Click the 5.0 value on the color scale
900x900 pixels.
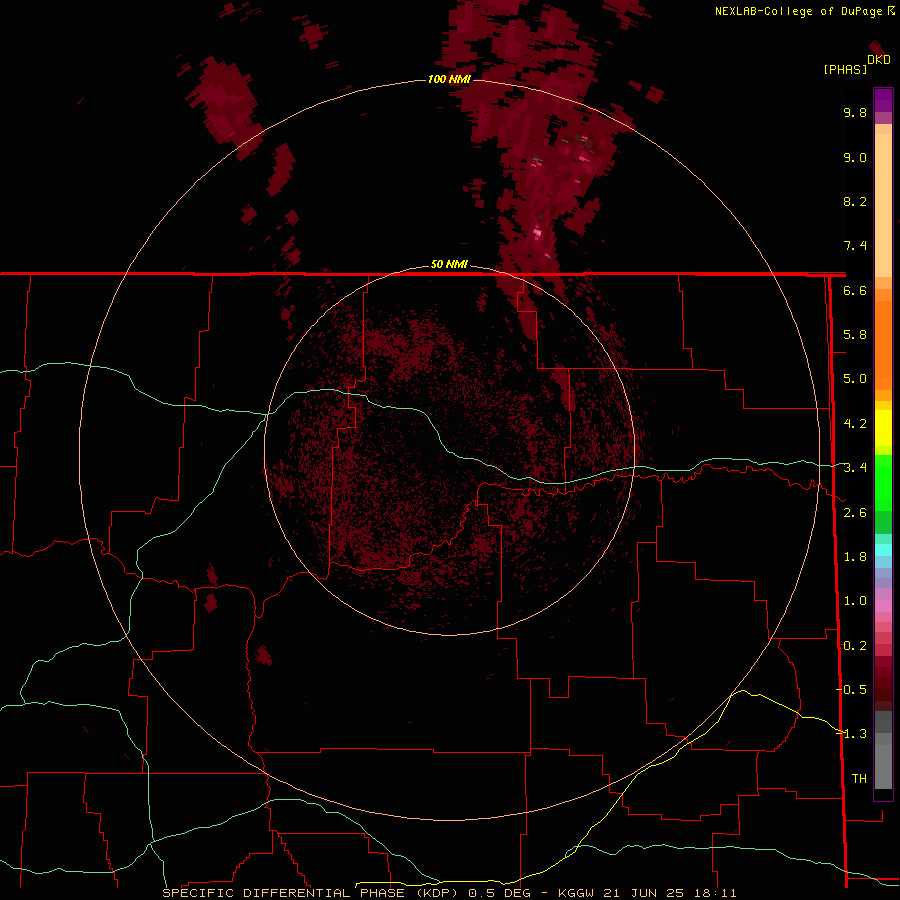click(855, 379)
